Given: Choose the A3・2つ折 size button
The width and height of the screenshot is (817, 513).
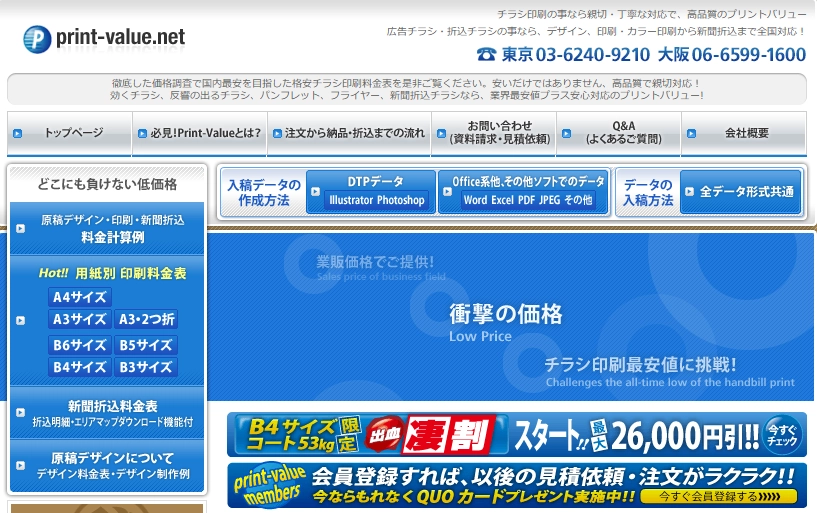Looking at the screenshot, I should (146, 320).
